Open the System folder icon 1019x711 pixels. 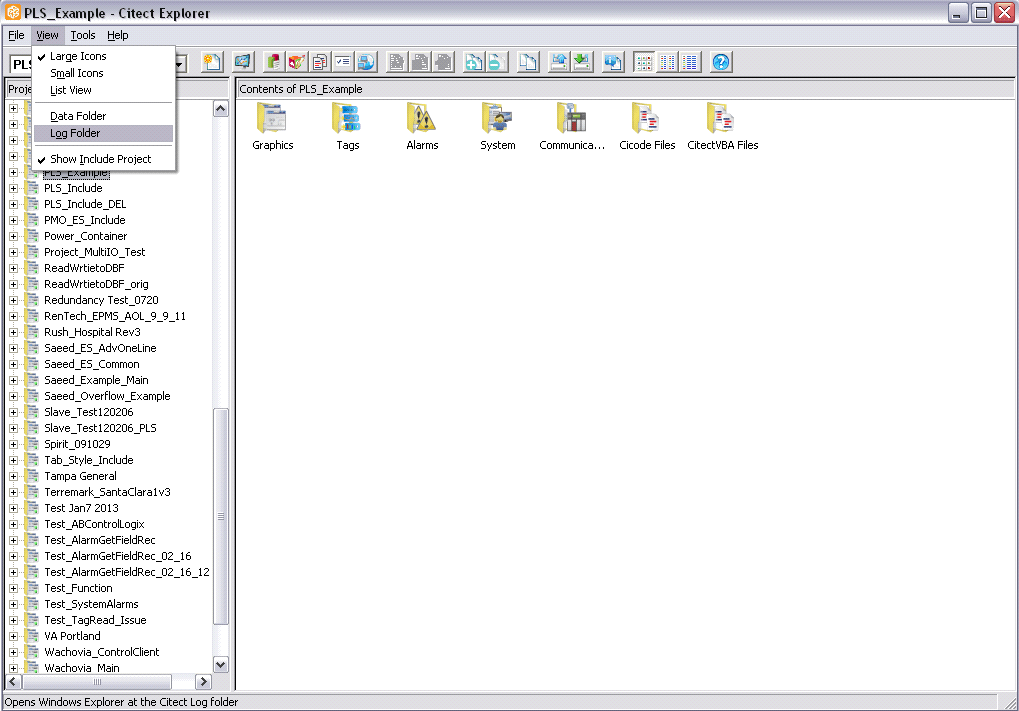point(497,118)
